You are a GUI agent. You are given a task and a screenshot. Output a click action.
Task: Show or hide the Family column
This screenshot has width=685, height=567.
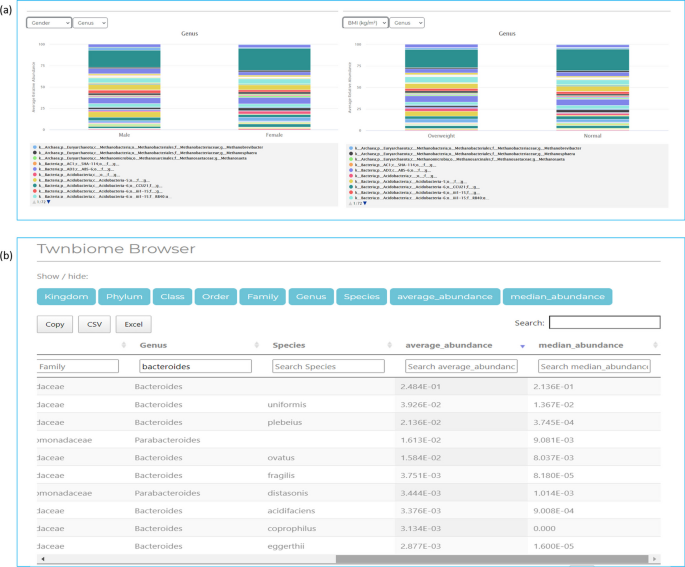point(263,297)
